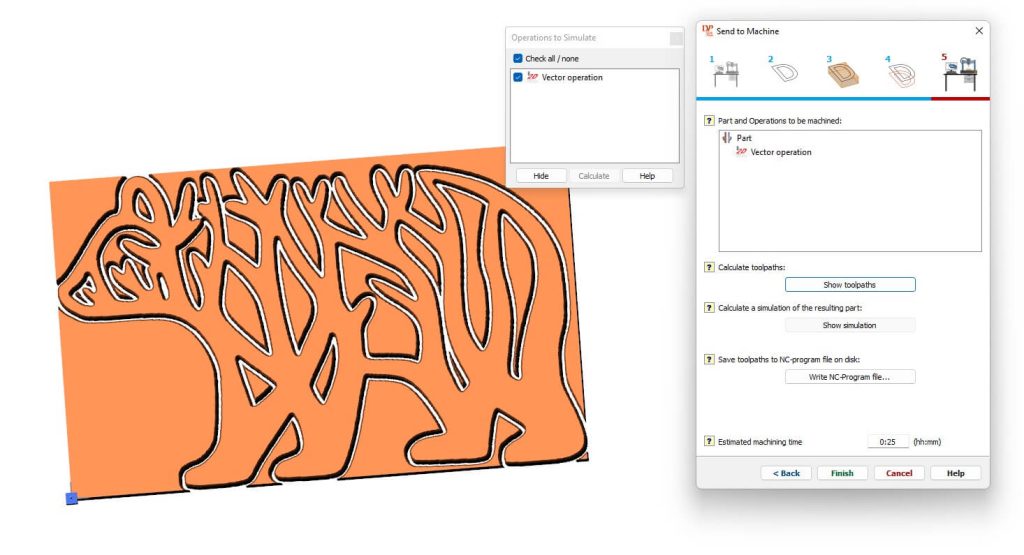Click the estimated machining time field
Image resolution: width=1024 pixels, height=555 pixels.
pos(887,441)
